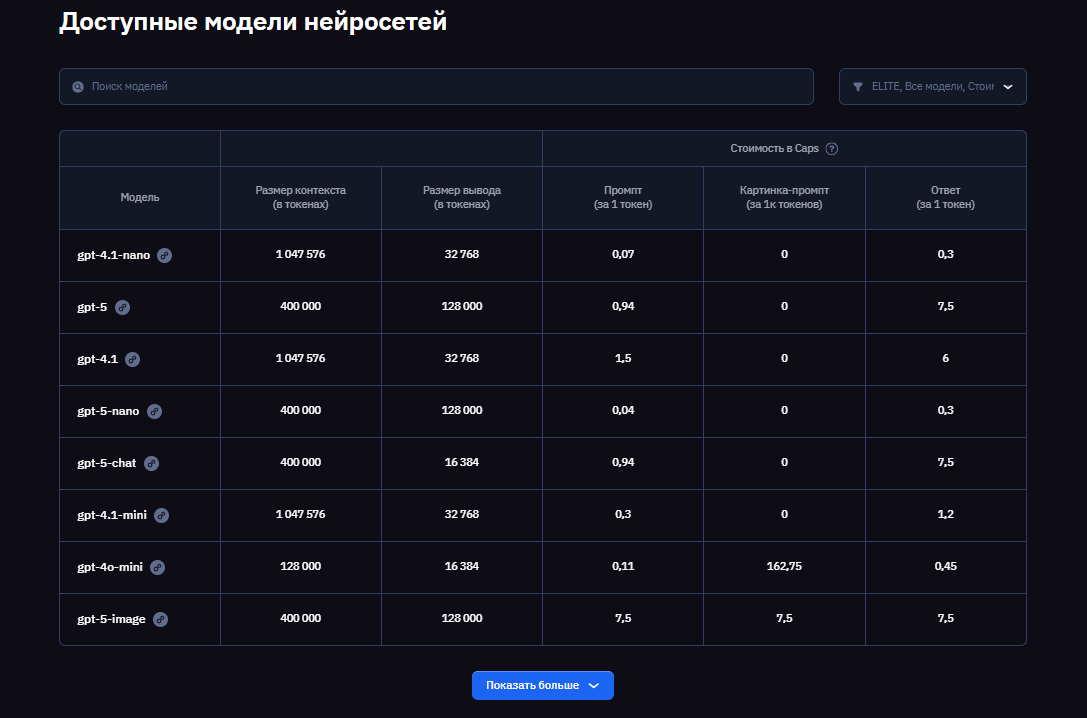Open the link icon next to gpt-4.1-mini

pyautogui.click(x=161, y=515)
